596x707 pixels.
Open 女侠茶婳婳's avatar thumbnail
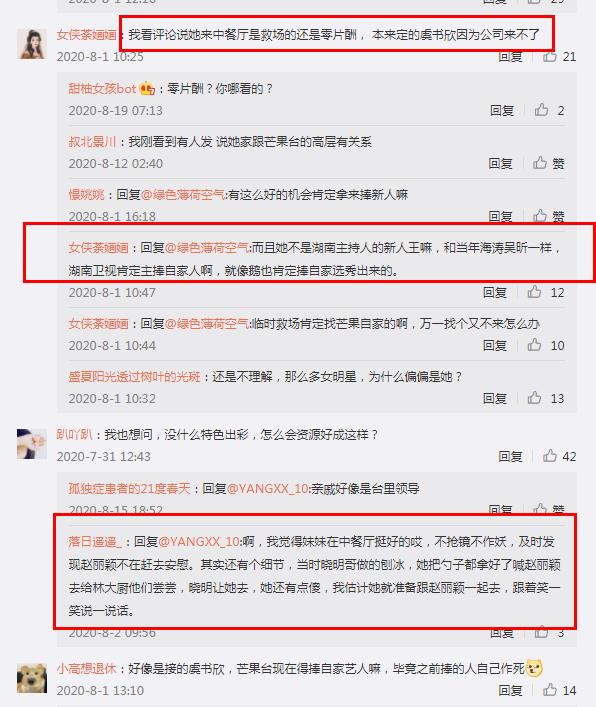pyautogui.click(x=32, y=44)
